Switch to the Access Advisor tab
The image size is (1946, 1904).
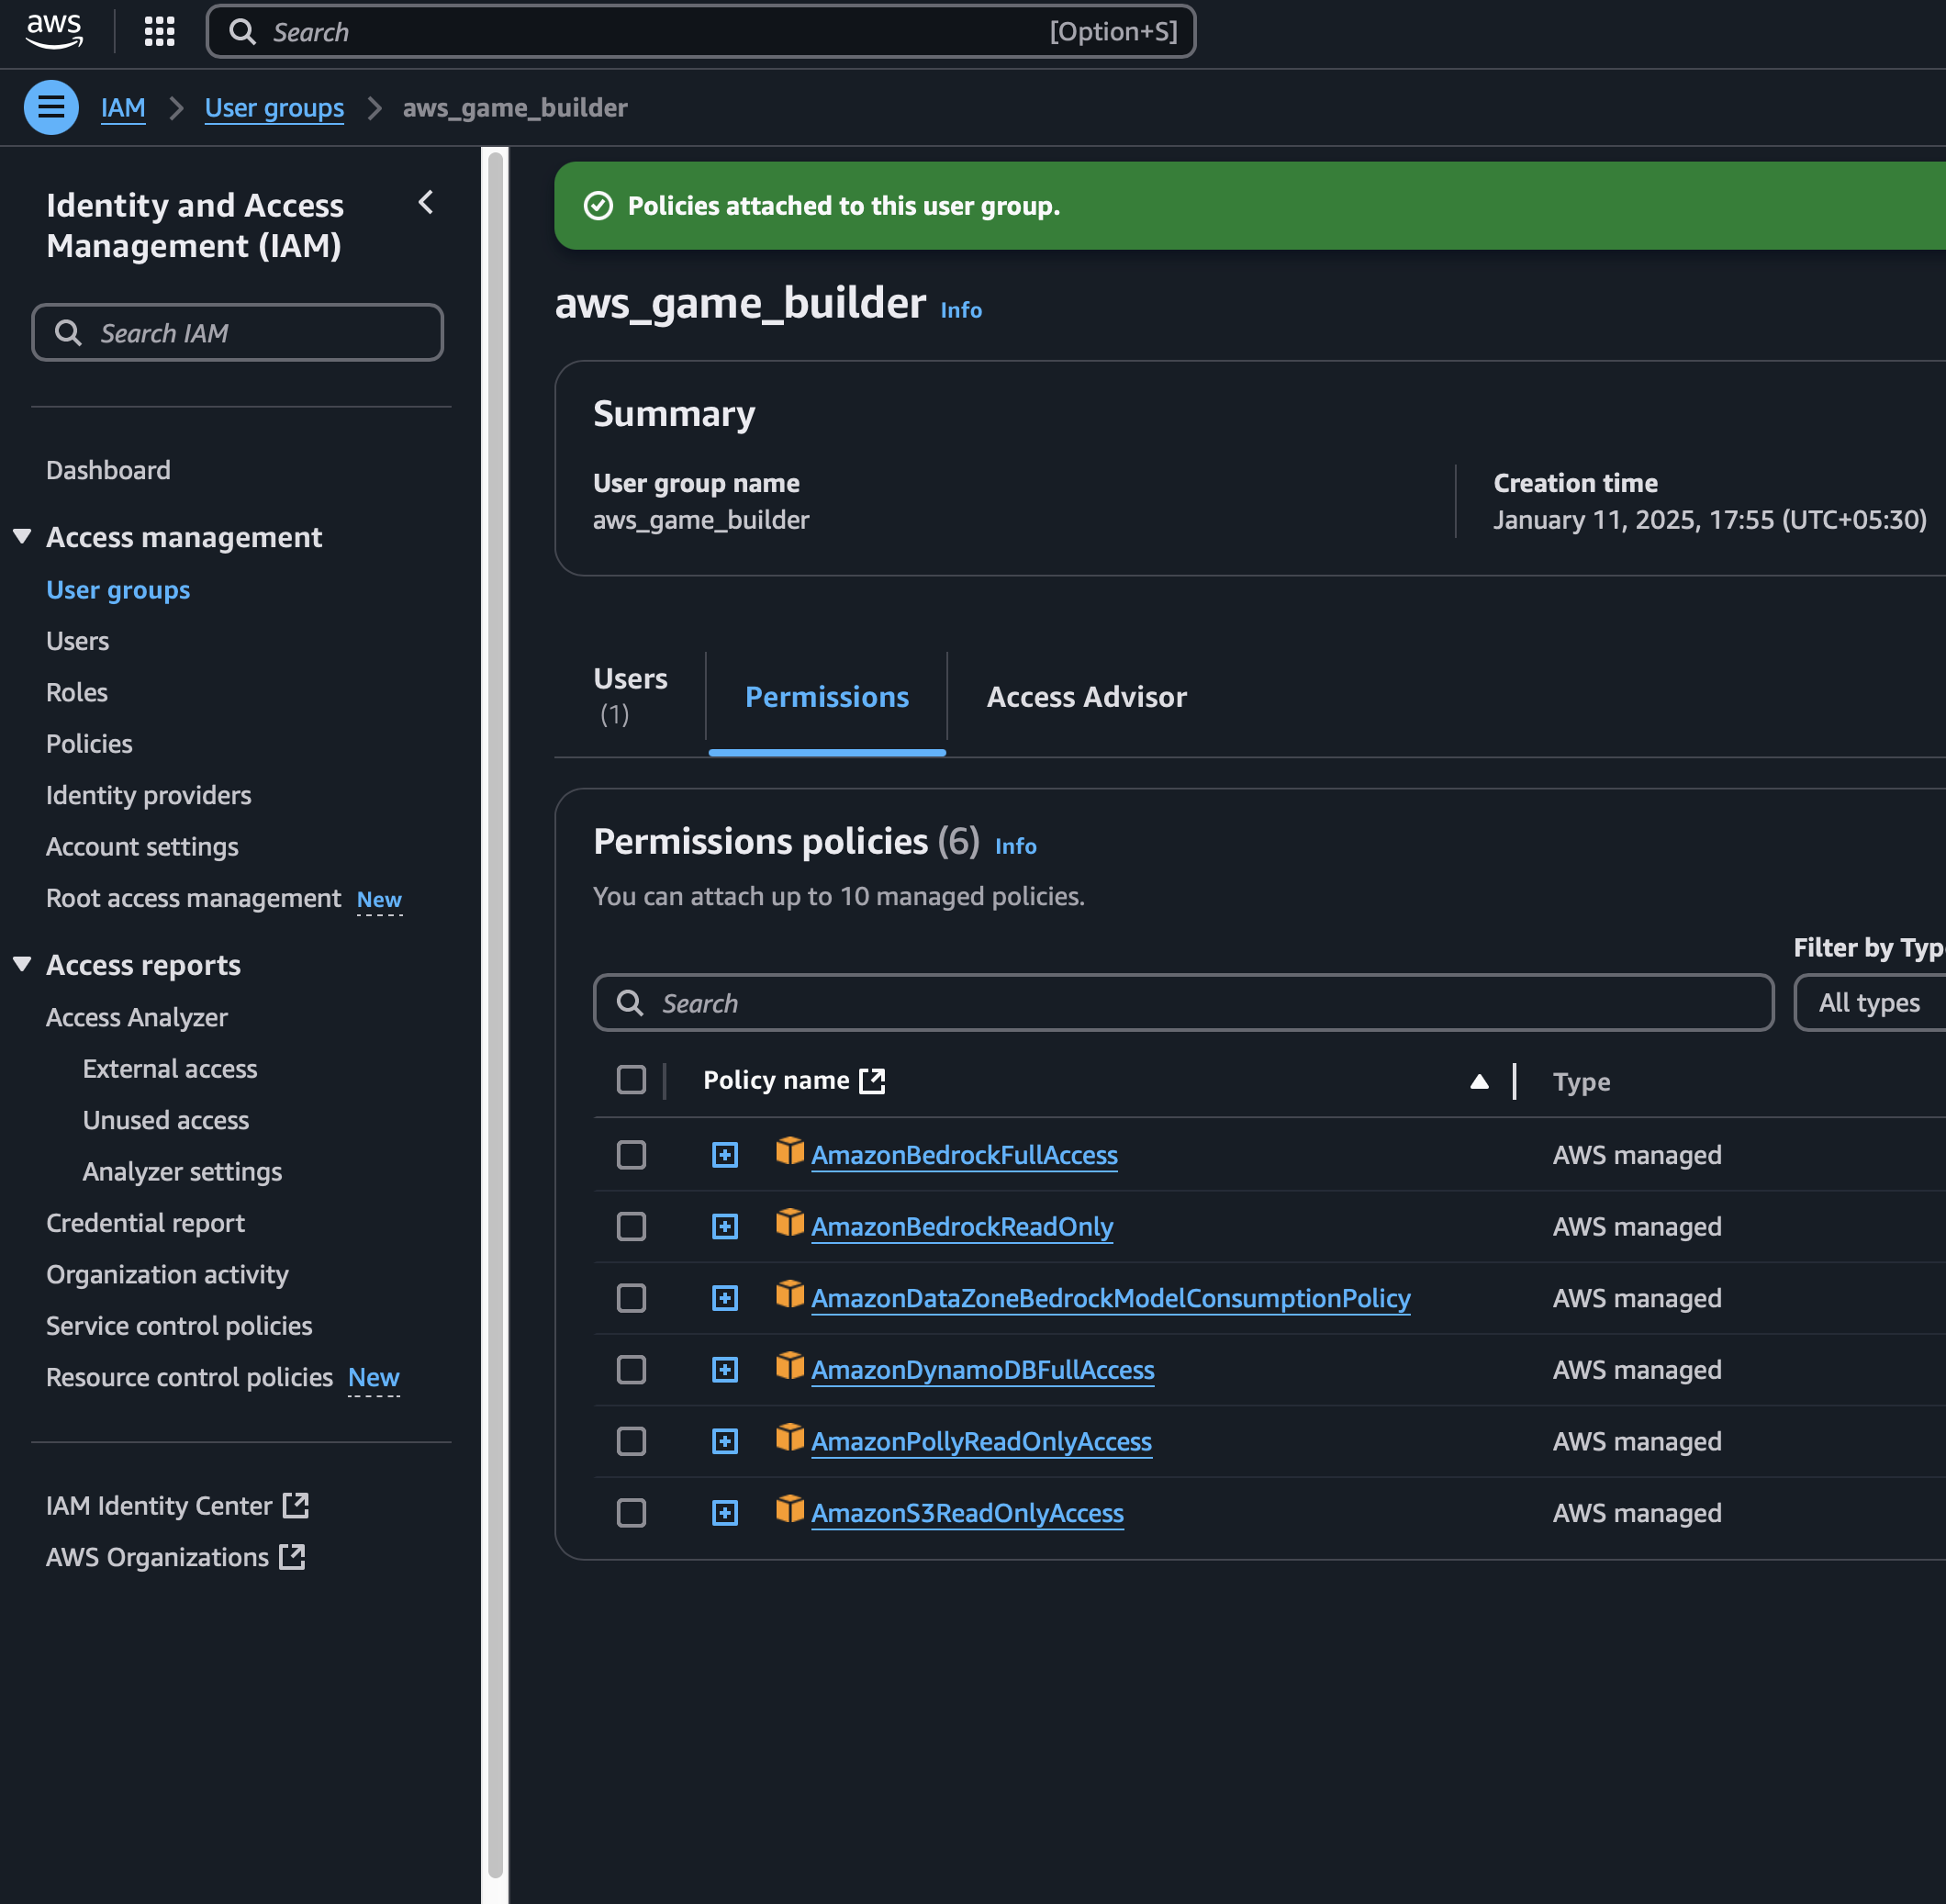[1086, 697]
